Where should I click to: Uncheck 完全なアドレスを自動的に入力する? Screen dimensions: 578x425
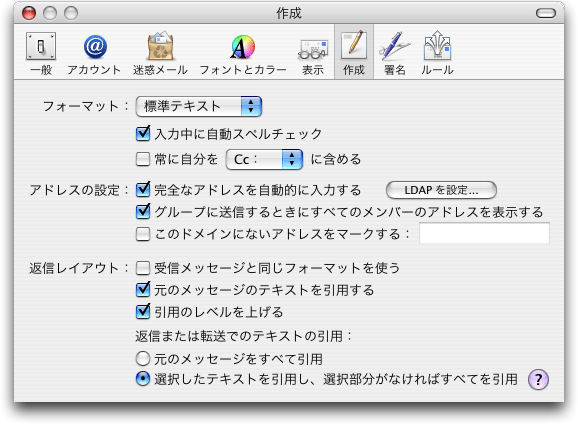(143, 189)
